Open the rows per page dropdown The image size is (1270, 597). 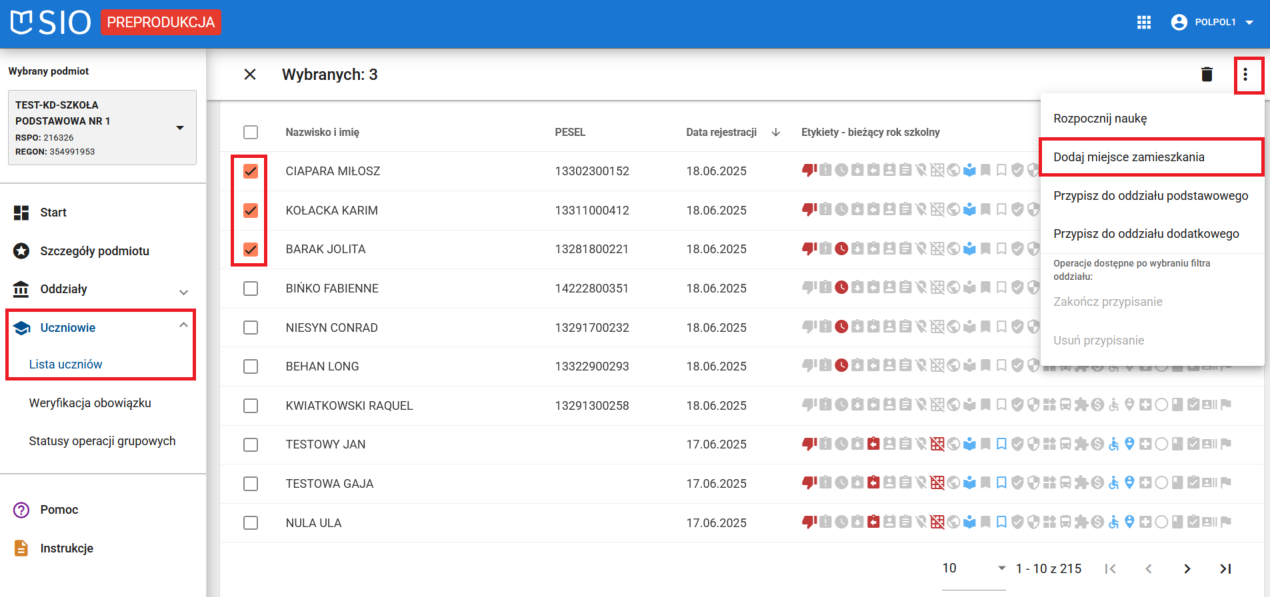point(1001,568)
